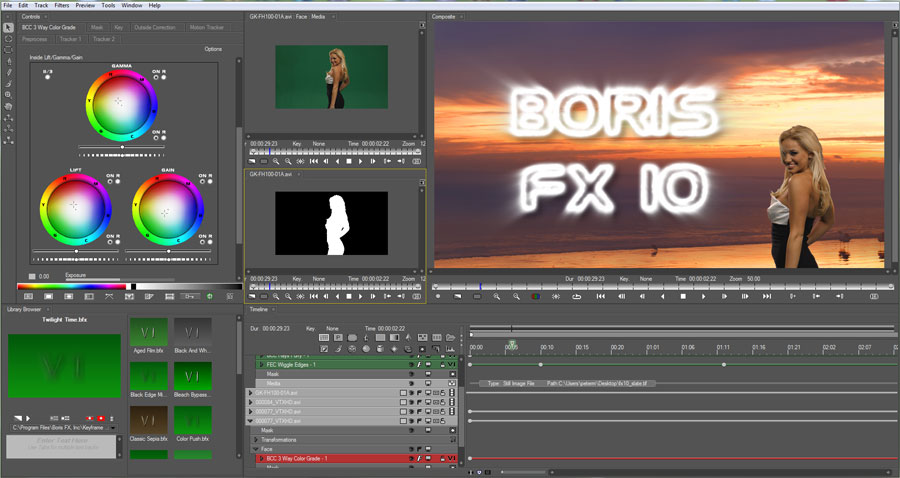Click the cylinder icon in Timeline toolbar
Viewport: 900px width, 478px height.
[x=380, y=348]
